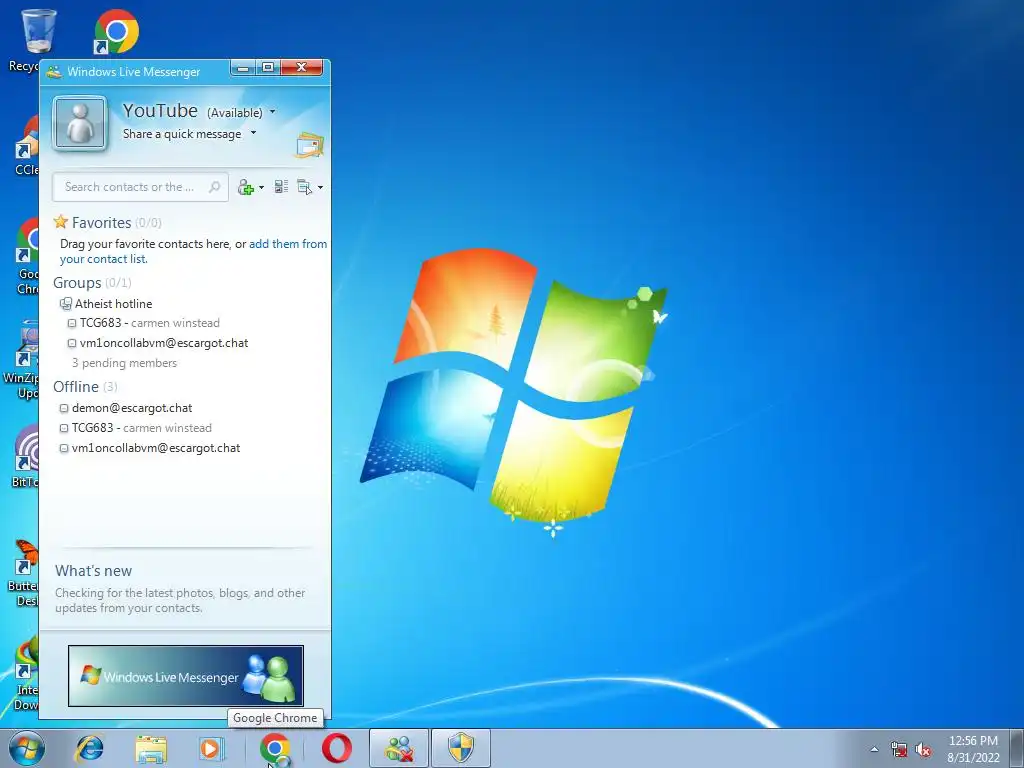
Task: Click the YouTube profile display picture
Action: tap(80, 123)
